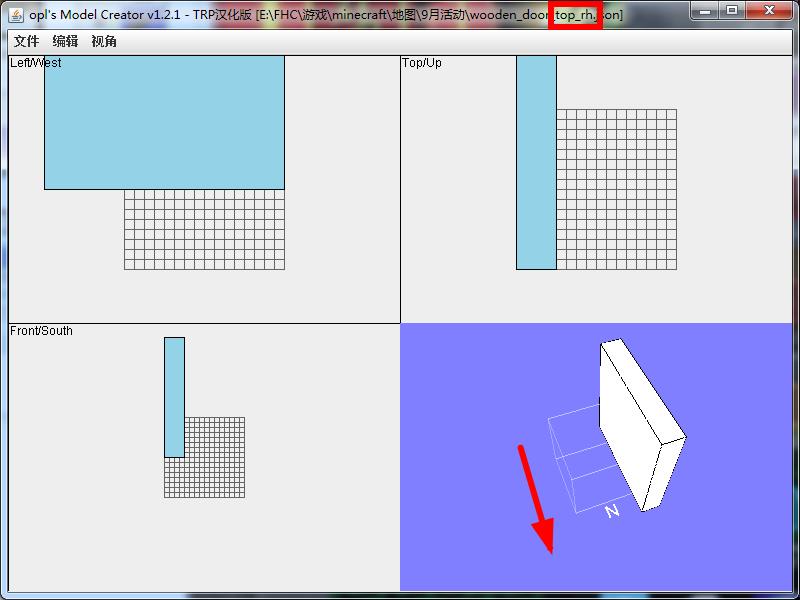Click the Left/West viewport label
Screen dimensions: 800x600
tap(36, 63)
